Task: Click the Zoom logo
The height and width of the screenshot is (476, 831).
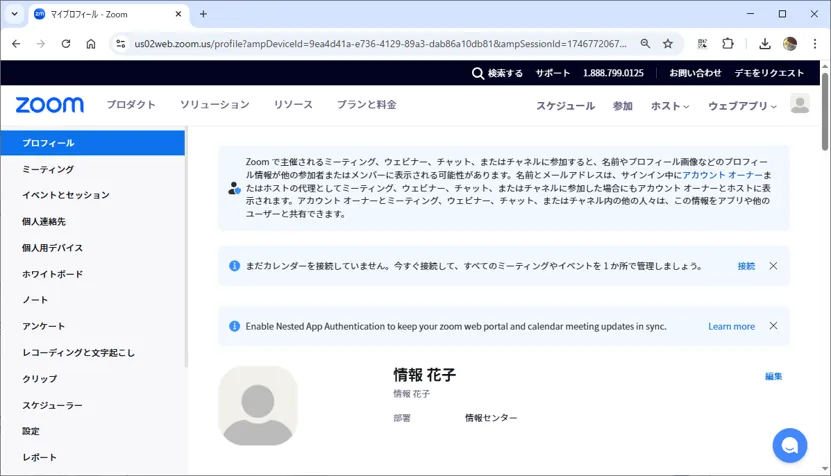Action: tap(49, 105)
